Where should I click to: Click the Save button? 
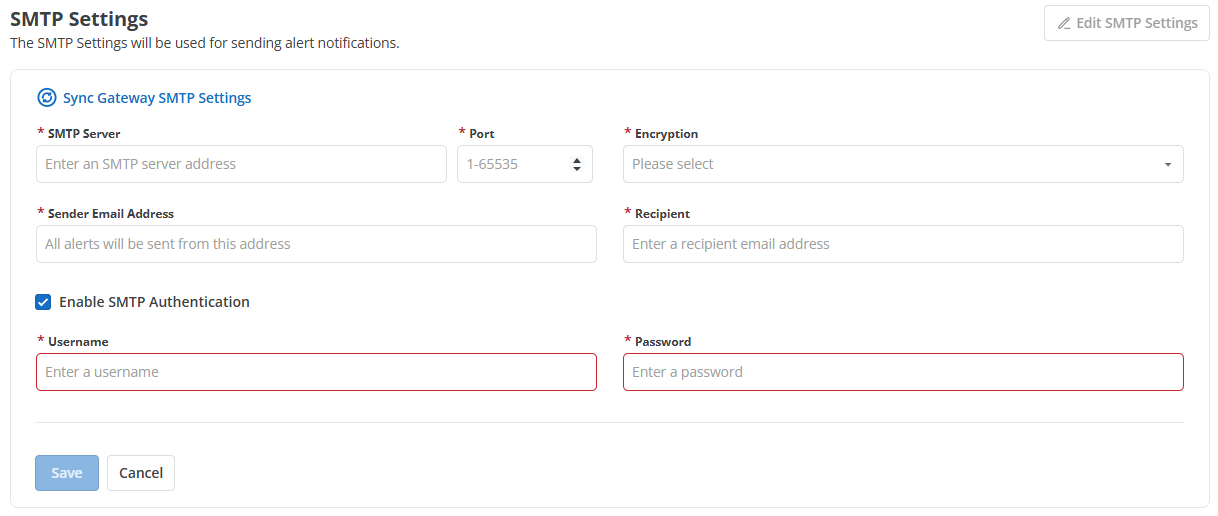tap(67, 473)
